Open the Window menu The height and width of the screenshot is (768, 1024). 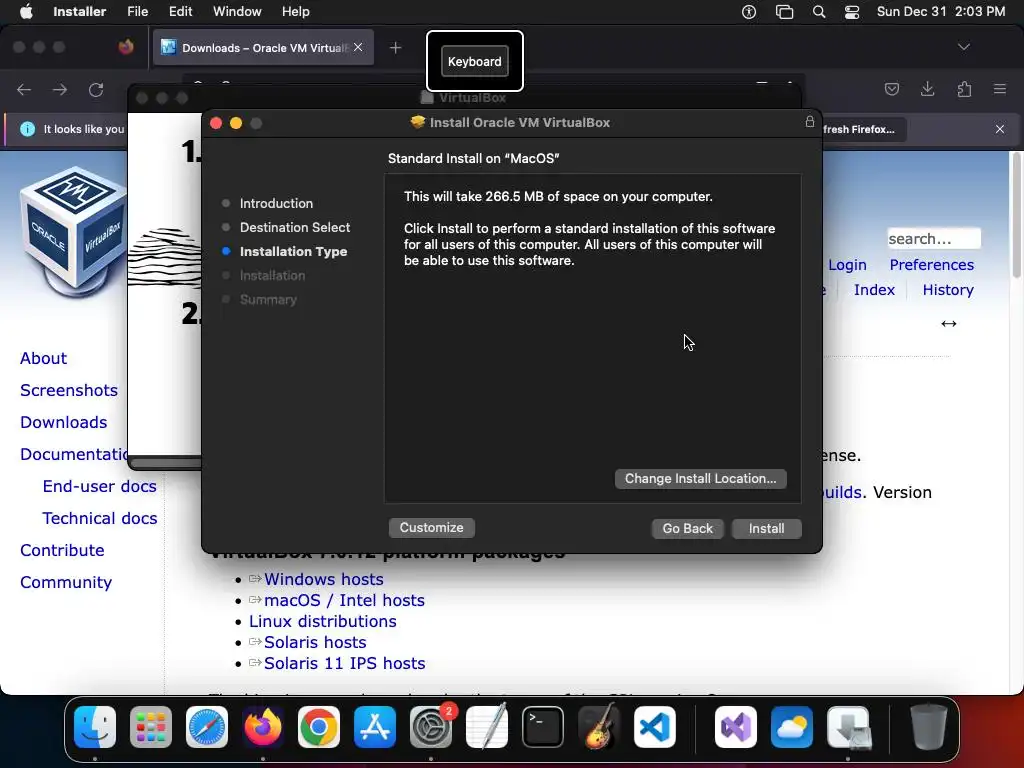click(237, 12)
